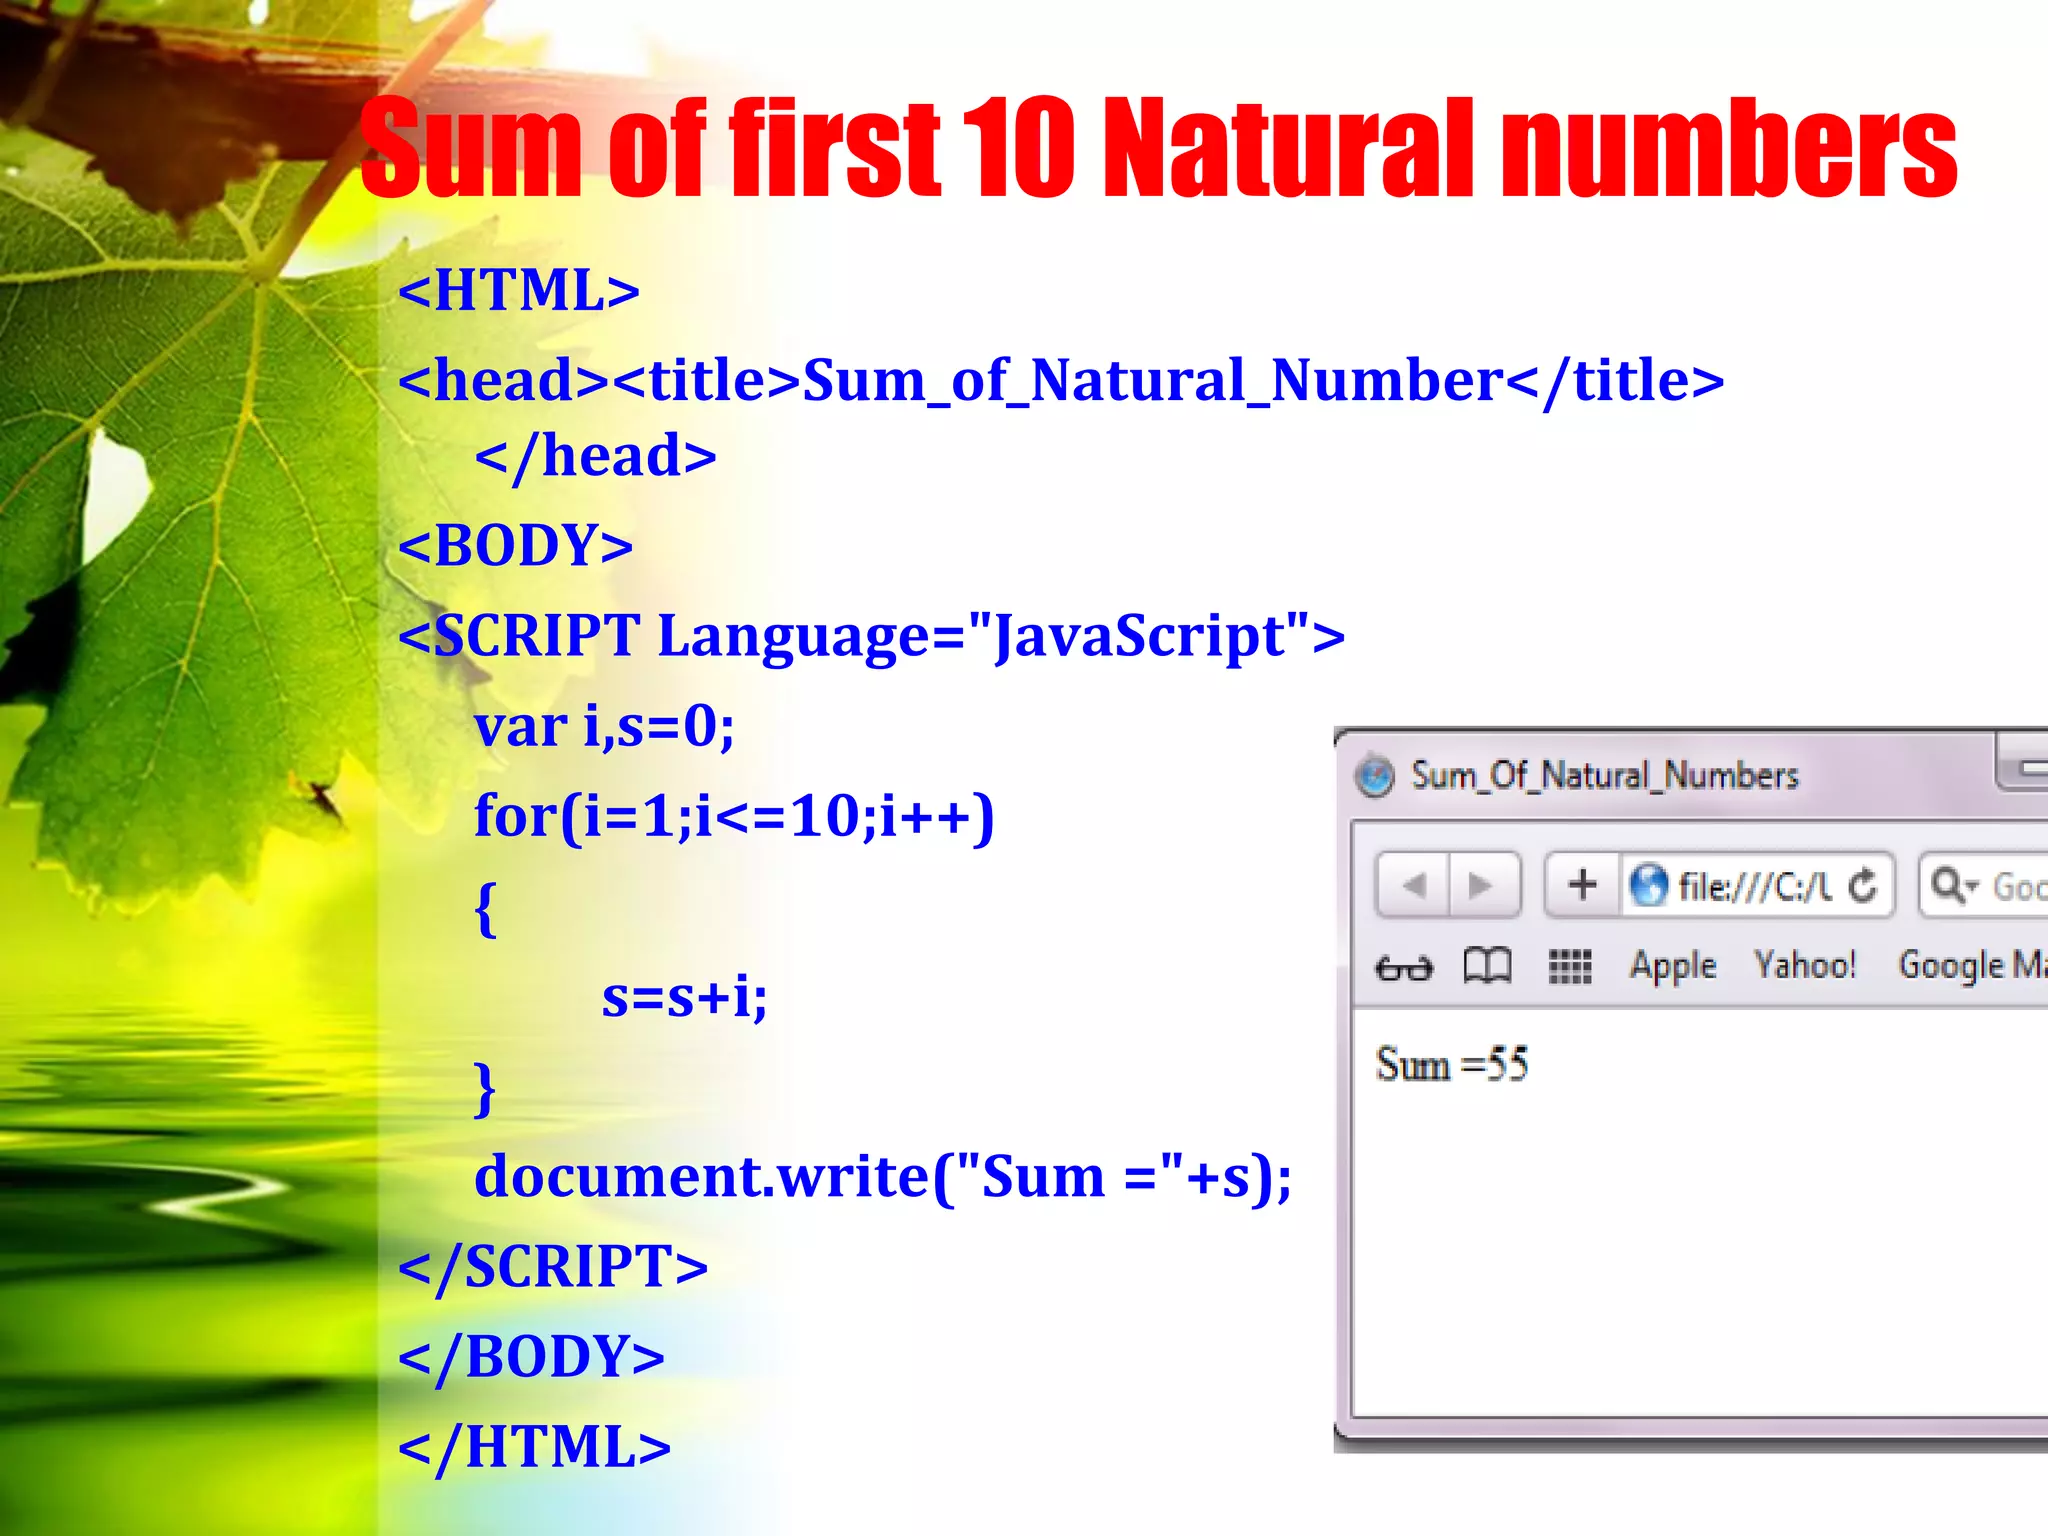Click the Safari compass icon in the title bar

tap(1375, 776)
